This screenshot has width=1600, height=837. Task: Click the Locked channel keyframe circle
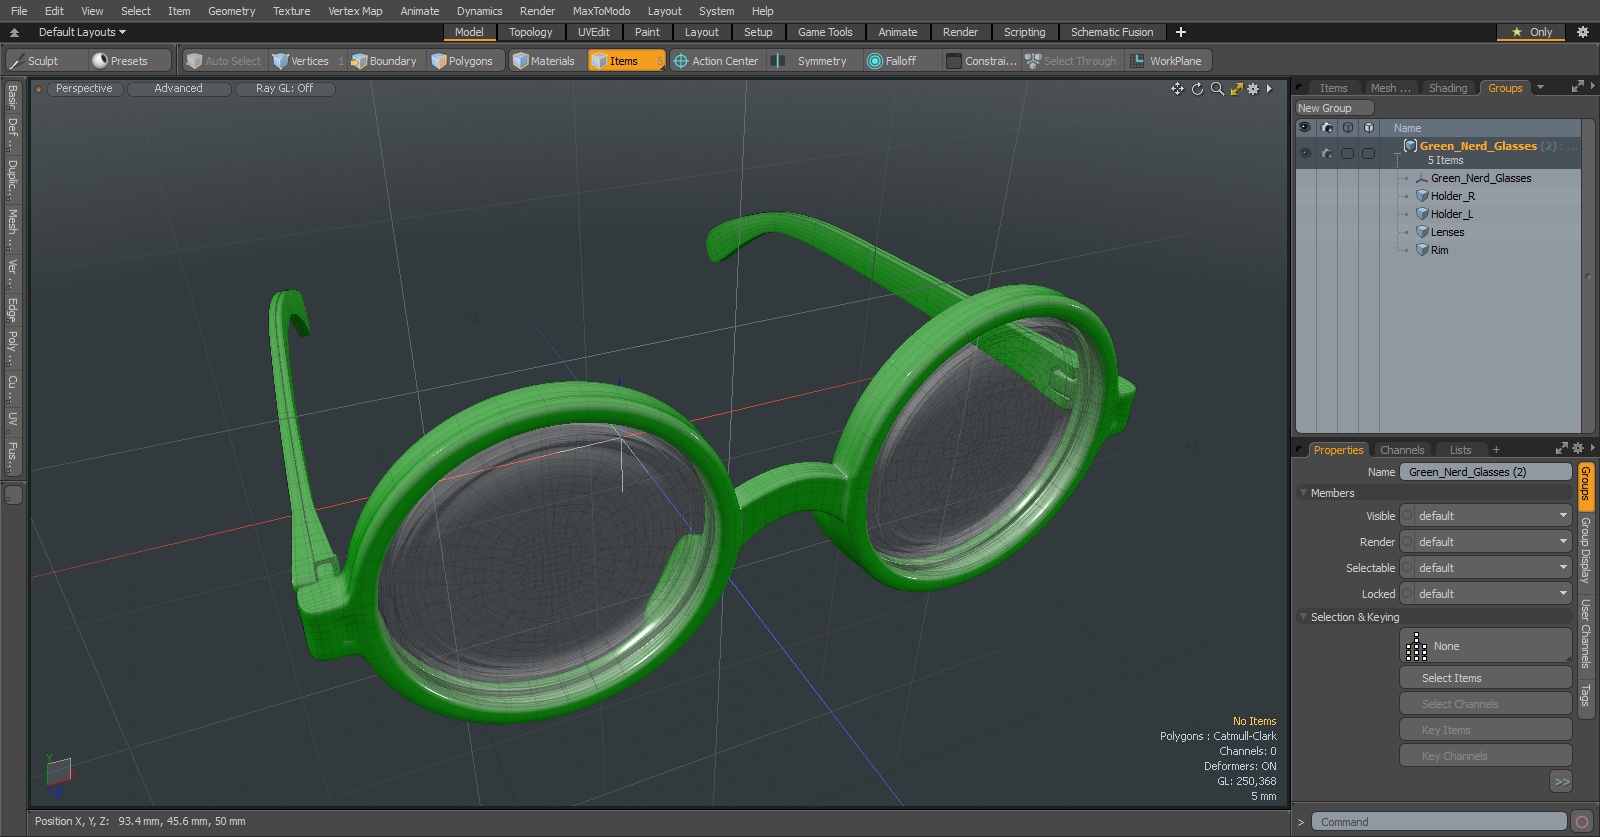(x=1408, y=594)
